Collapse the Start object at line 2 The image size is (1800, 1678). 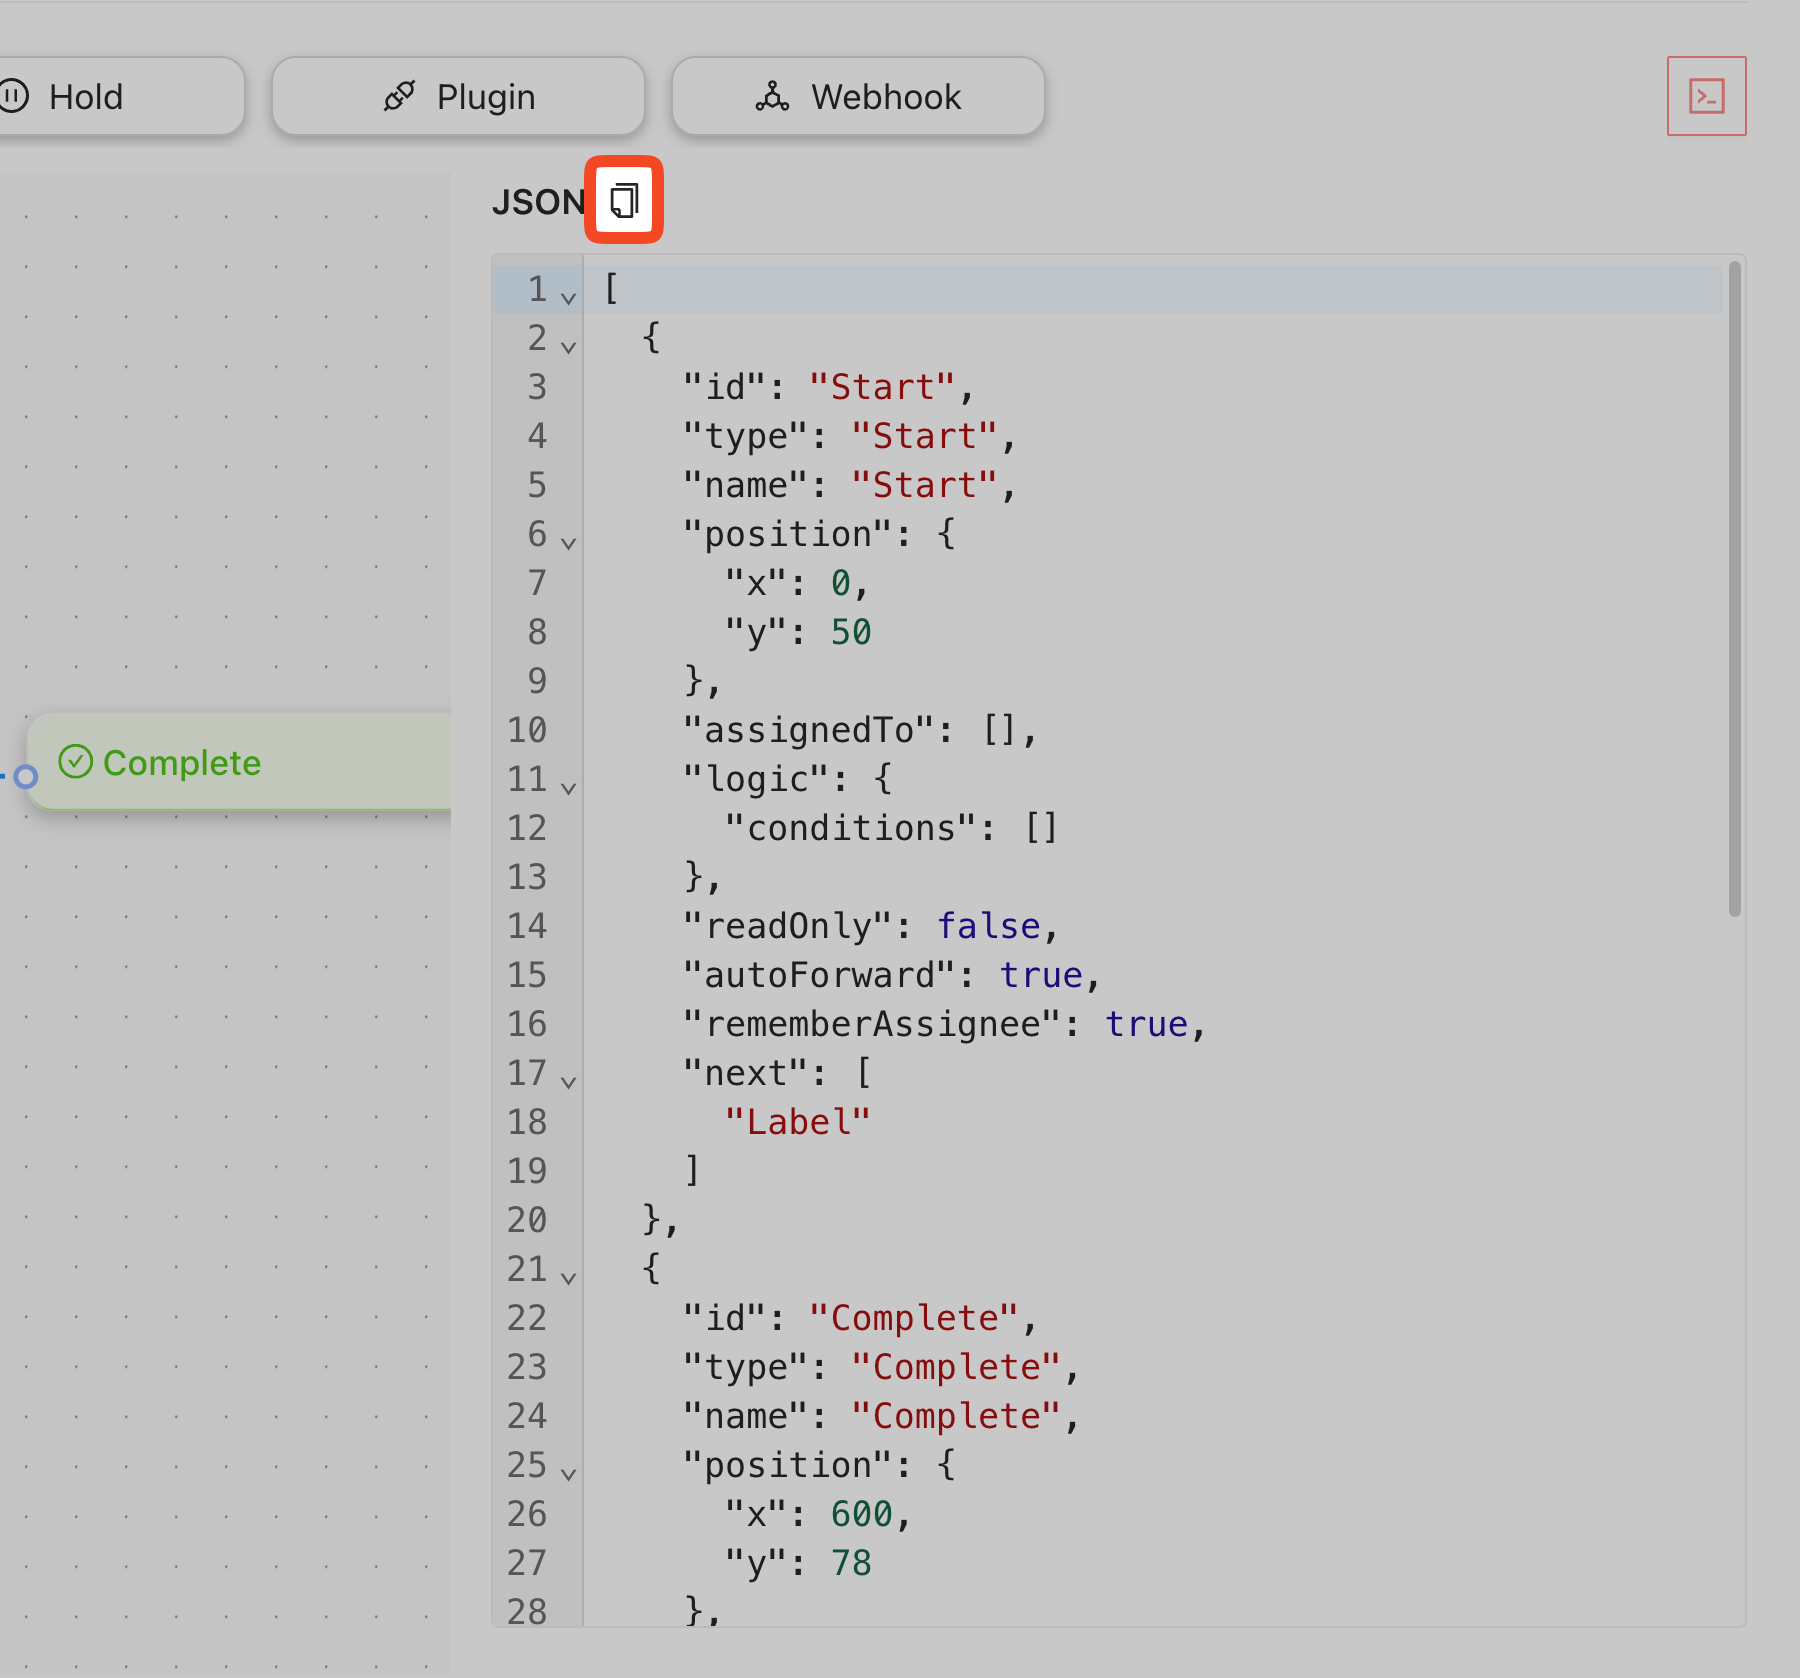(569, 347)
